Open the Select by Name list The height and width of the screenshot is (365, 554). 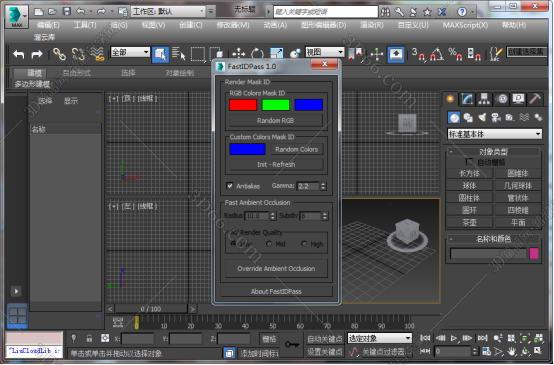point(179,54)
